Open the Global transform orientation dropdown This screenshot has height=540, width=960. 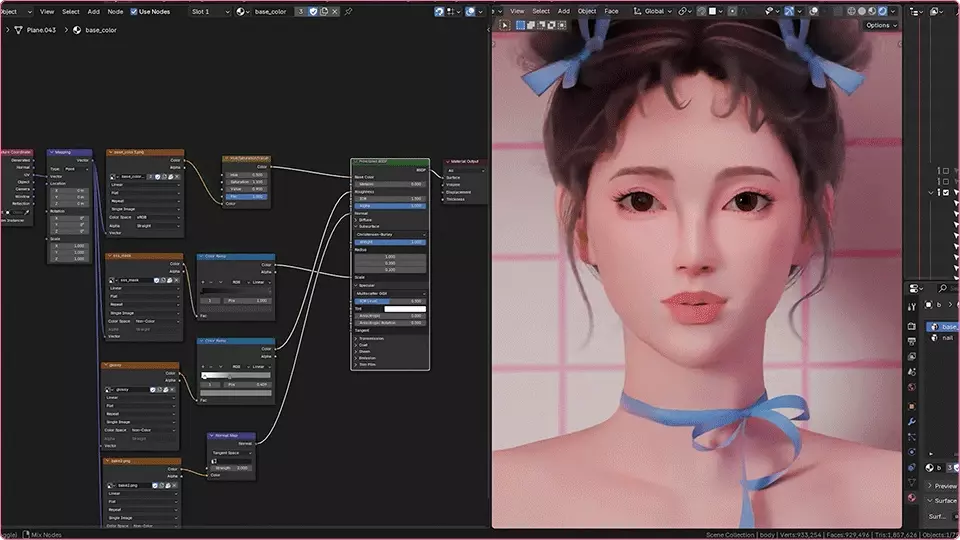coord(653,11)
